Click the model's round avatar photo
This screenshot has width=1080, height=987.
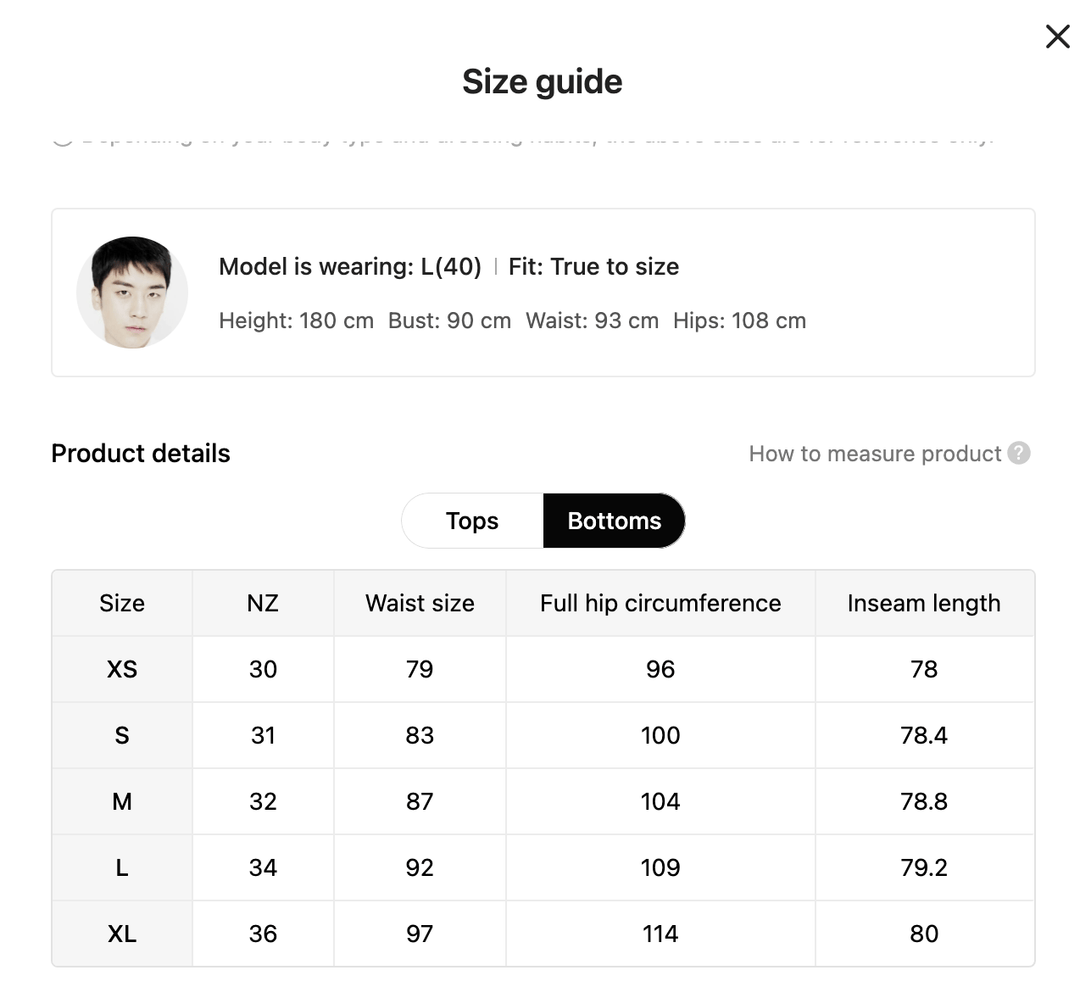[132, 292]
